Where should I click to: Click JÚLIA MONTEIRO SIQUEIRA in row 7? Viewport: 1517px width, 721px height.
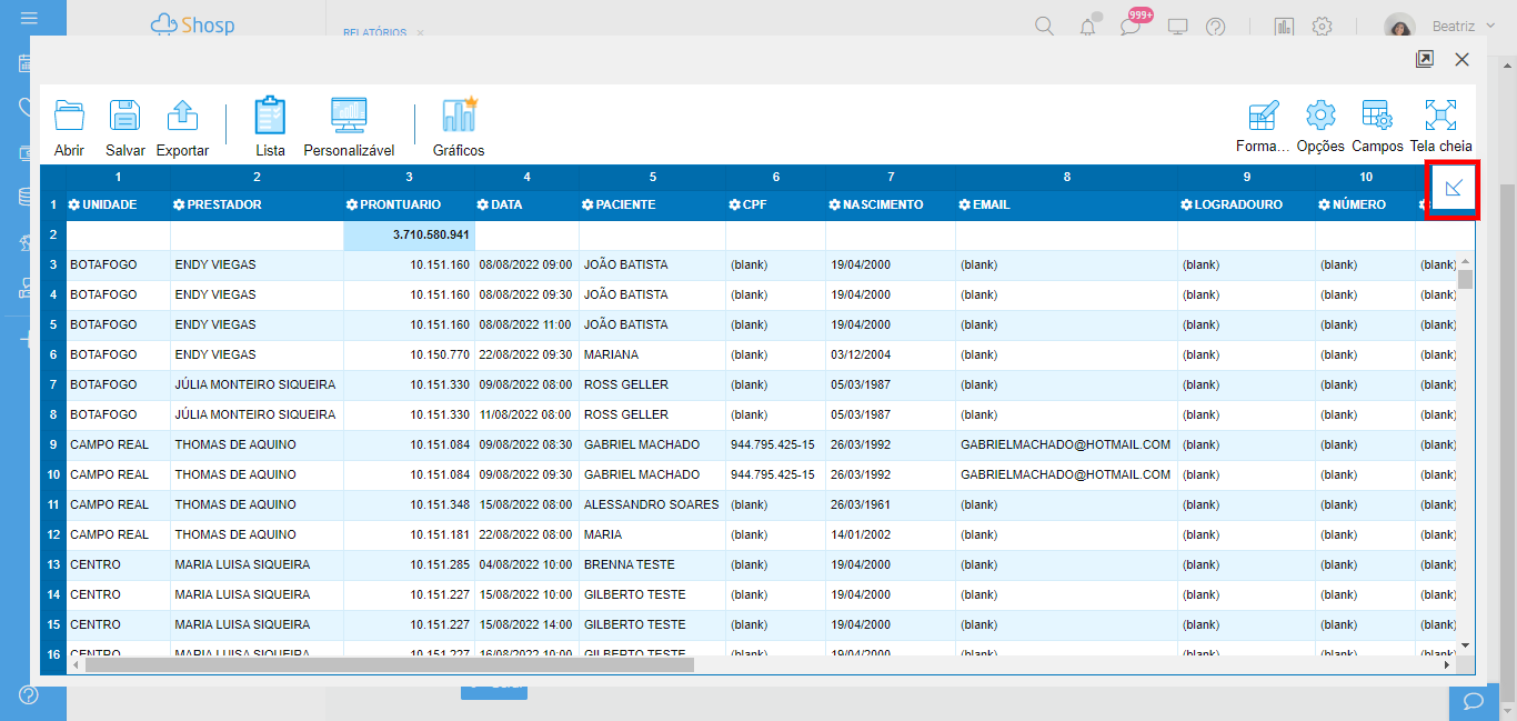[x=255, y=384]
